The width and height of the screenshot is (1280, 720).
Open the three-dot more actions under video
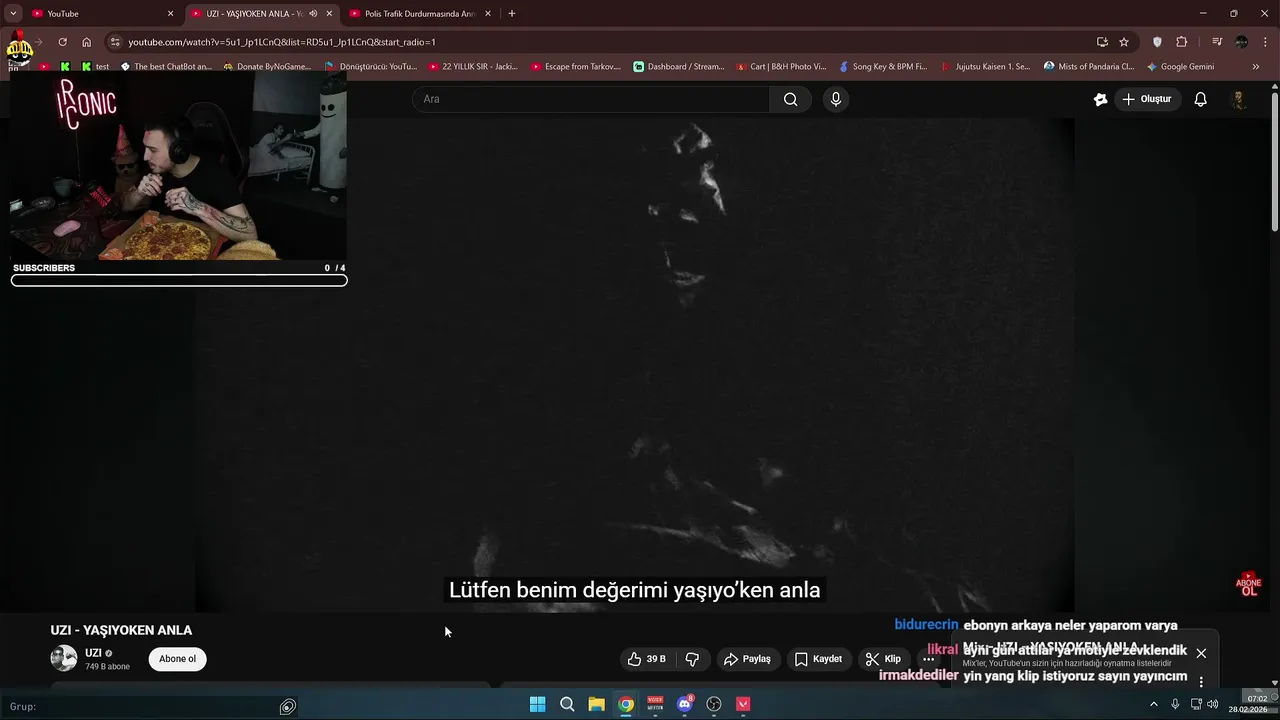tap(928, 659)
